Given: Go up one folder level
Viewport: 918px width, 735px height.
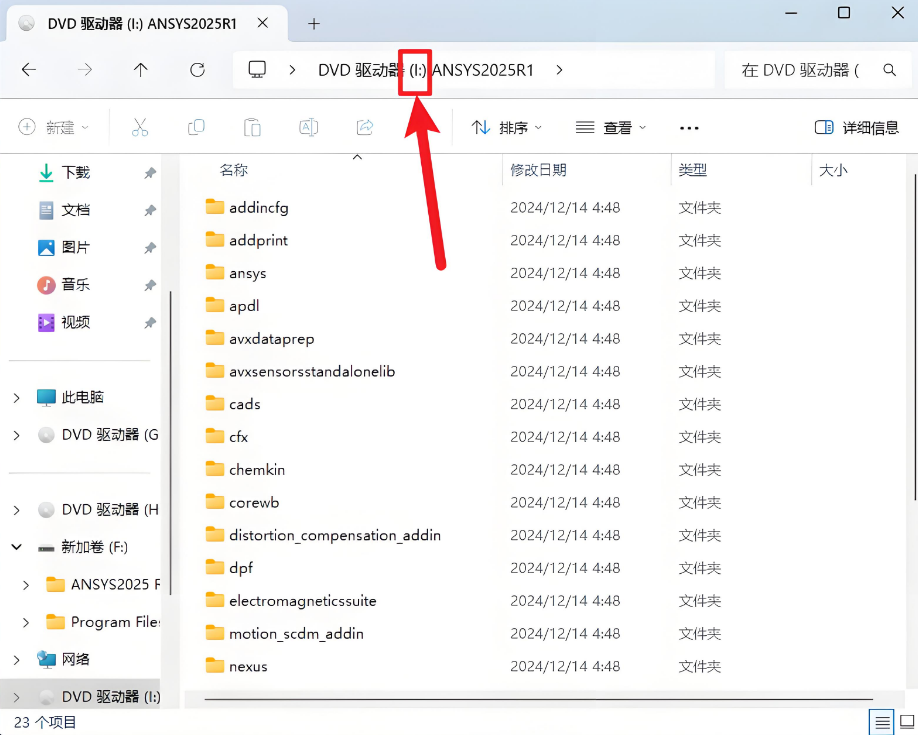Looking at the screenshot, I should click(141, 70).
